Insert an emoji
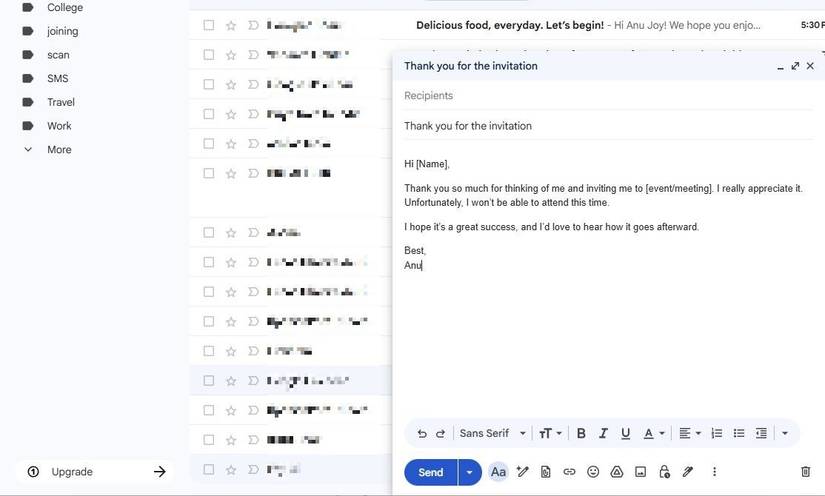This screenshot has height=496, width=825. coord(593,472)
